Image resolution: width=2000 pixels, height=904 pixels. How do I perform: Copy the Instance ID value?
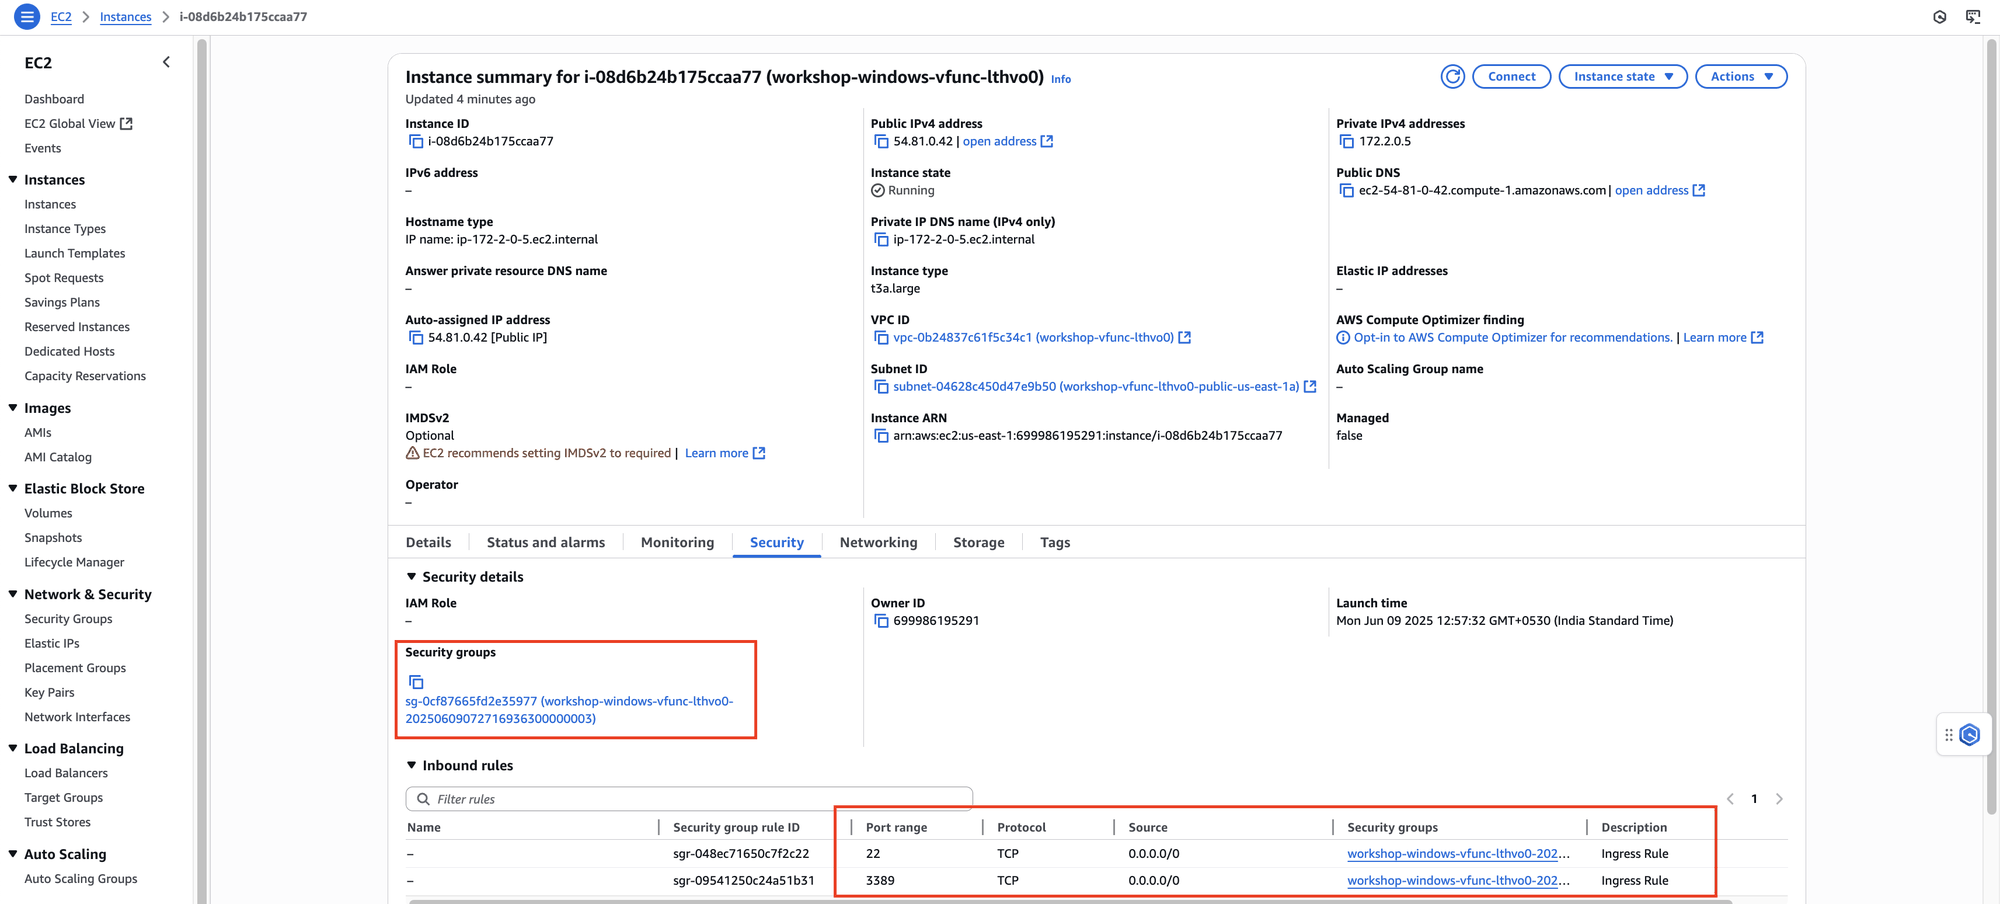click(416, 142)
